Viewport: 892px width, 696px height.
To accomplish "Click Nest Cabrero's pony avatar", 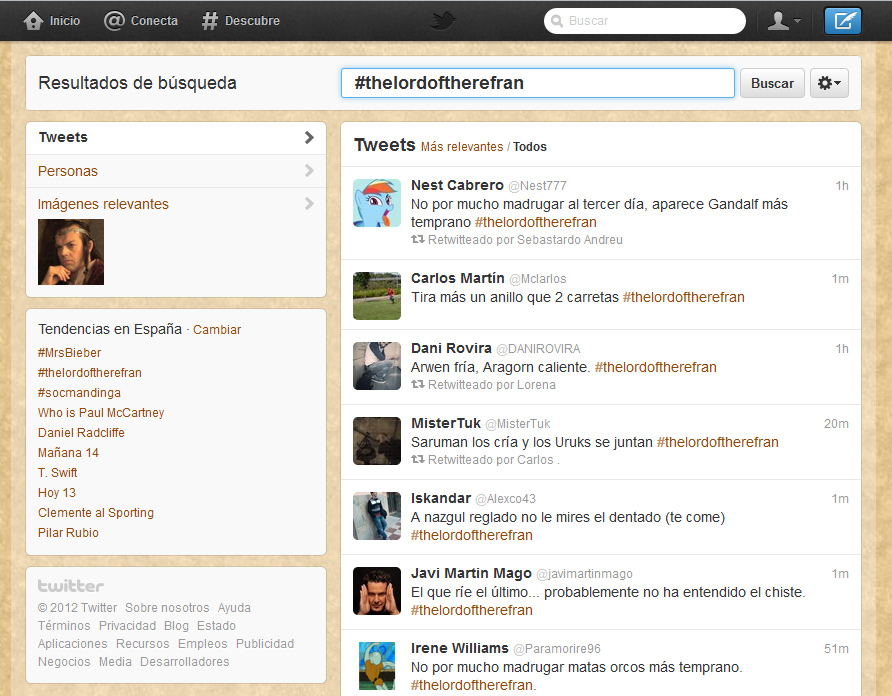I will 377,203.
